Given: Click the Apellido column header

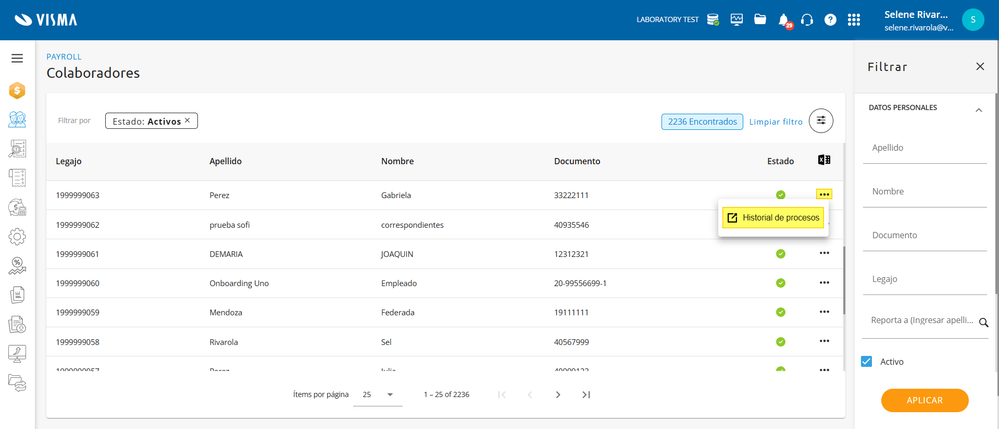Looking at the screenshot, I should point(226,161).
